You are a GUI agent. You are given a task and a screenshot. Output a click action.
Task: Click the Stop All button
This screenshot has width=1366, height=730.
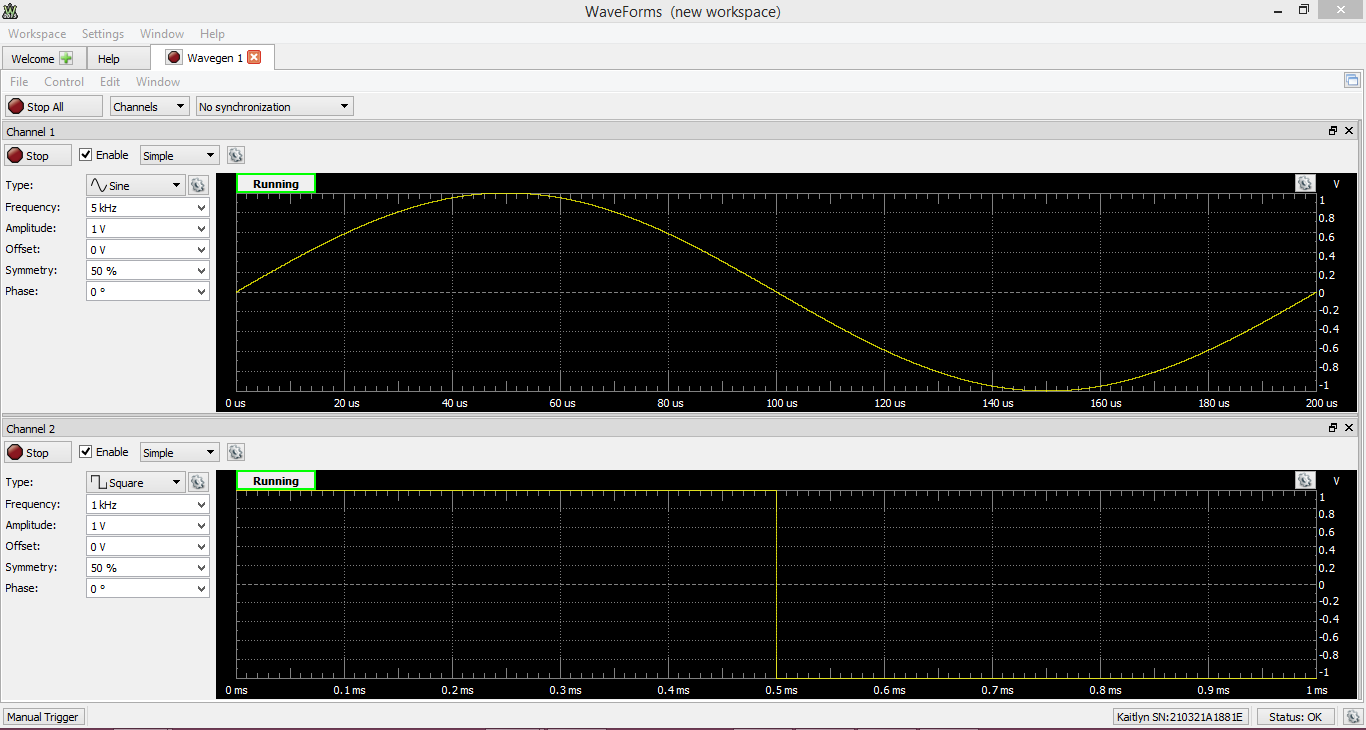click(54, 106)
